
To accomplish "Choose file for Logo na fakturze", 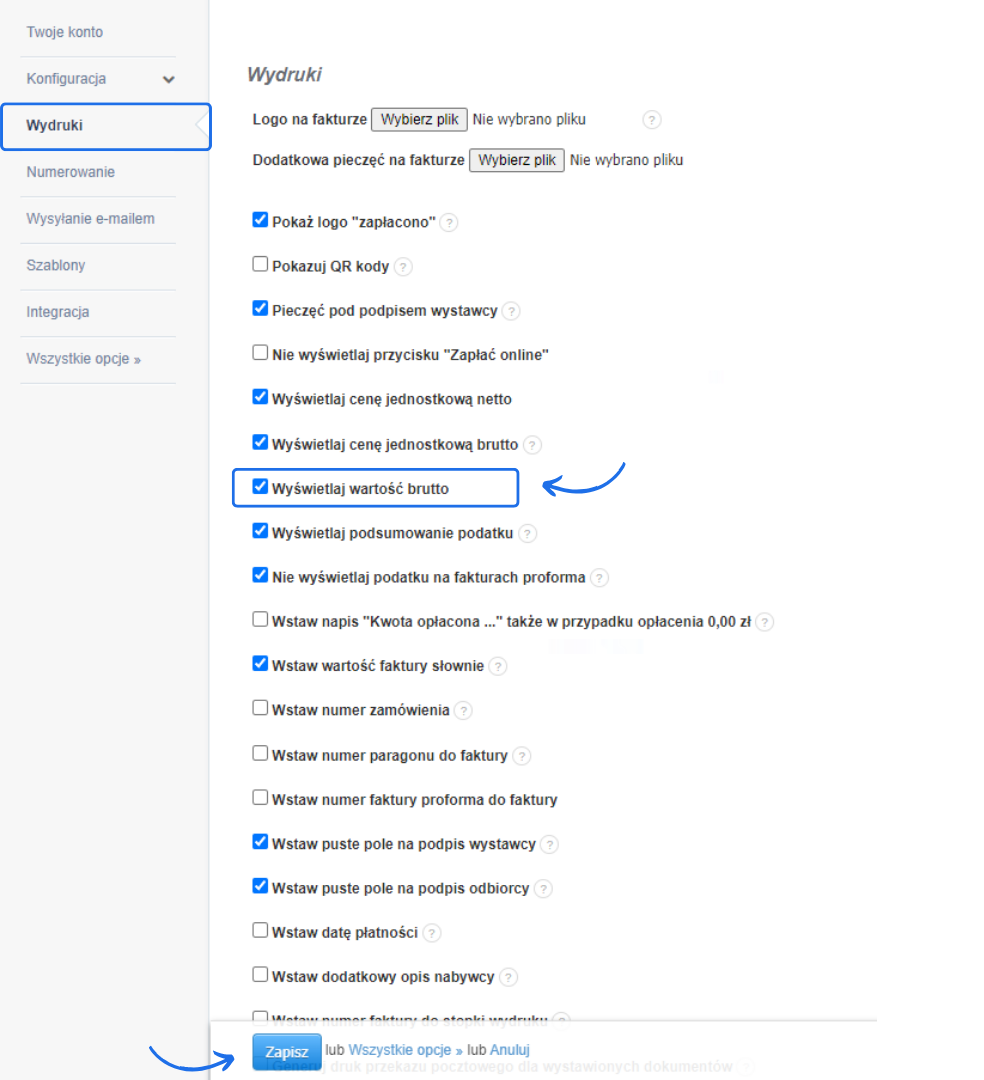I will coord(419,120).
